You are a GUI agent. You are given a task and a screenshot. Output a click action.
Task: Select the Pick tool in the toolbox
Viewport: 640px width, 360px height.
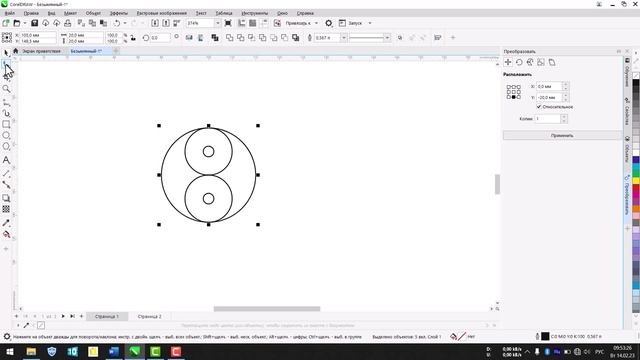(x=6, y=53)
